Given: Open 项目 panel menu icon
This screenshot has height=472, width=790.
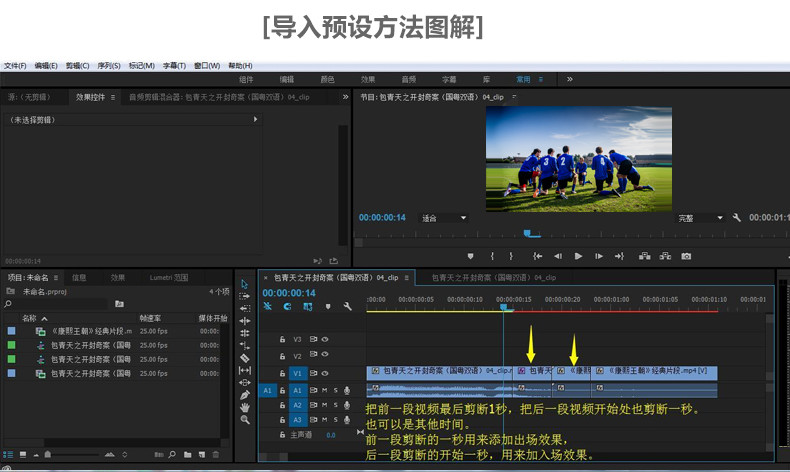Looking at the screenshot, I should tap(55, 278).
